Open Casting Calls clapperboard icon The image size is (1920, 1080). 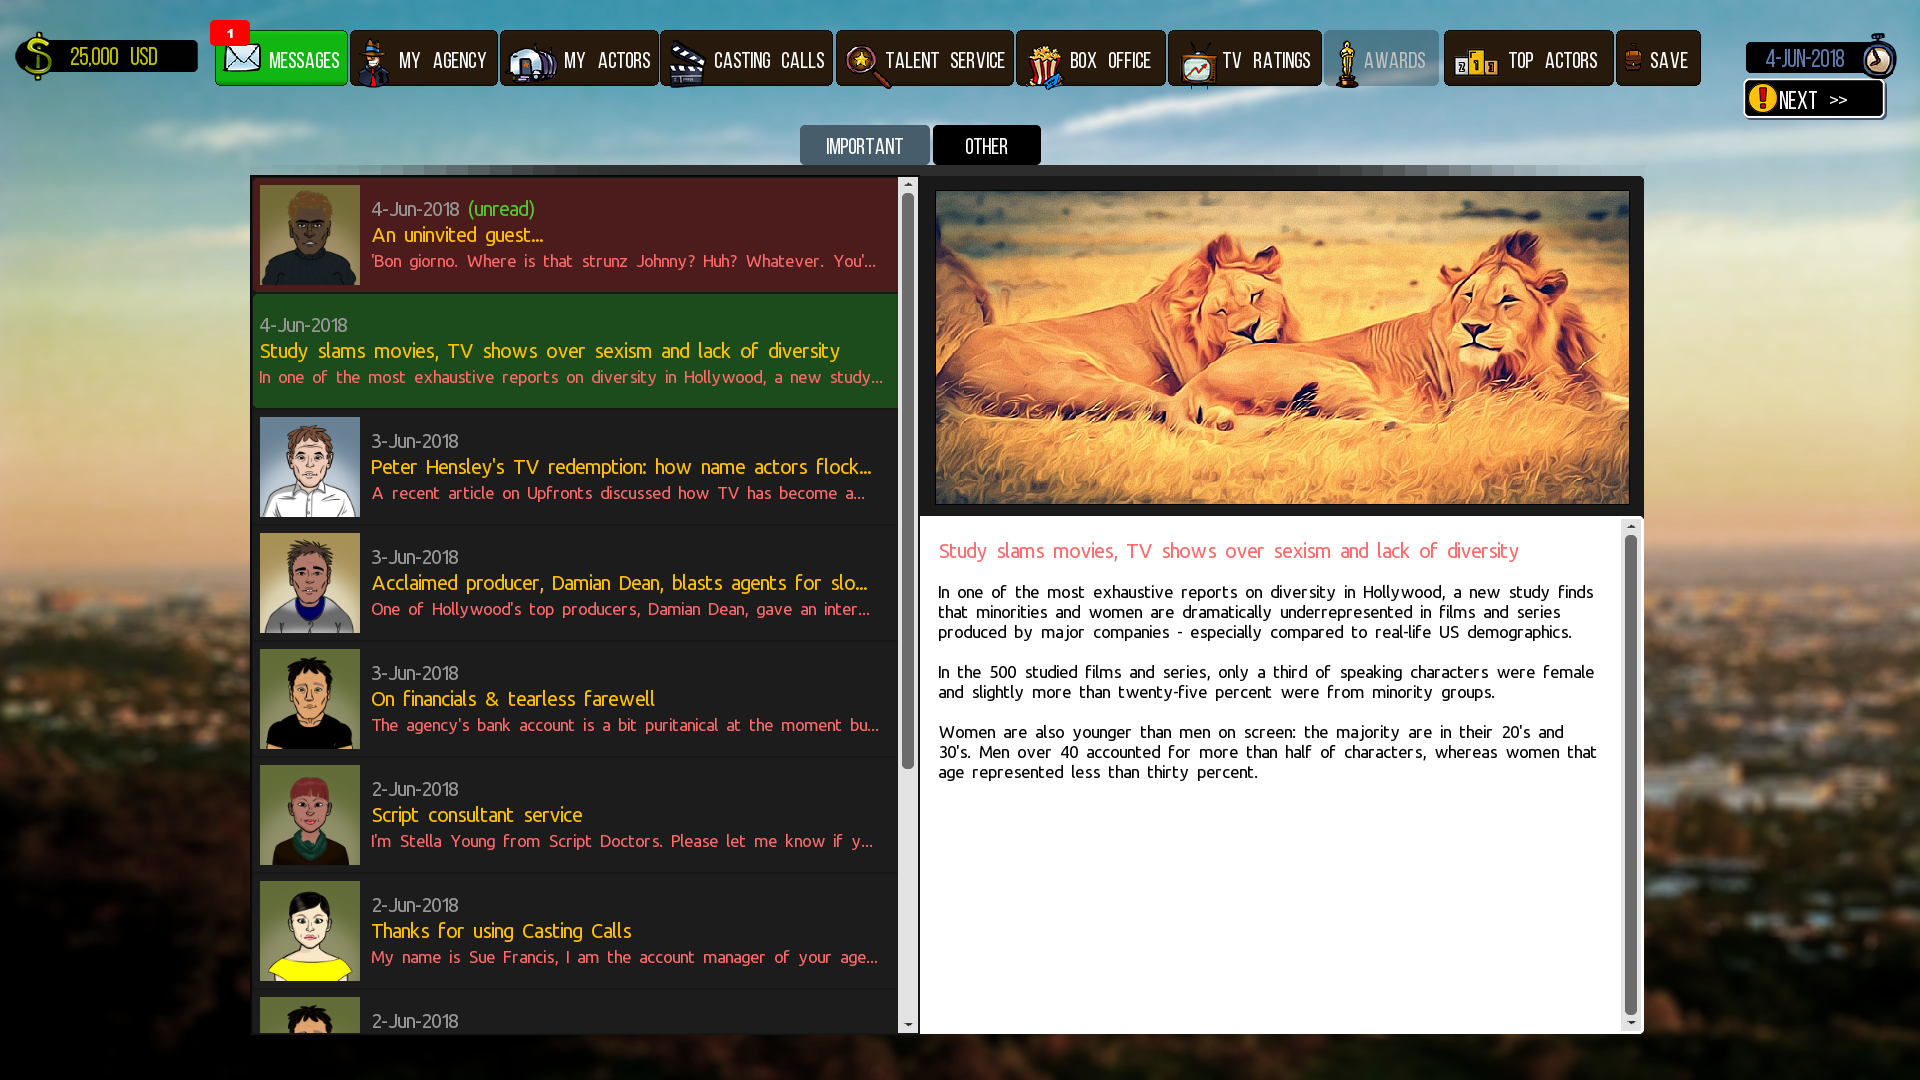pos(687,62)
